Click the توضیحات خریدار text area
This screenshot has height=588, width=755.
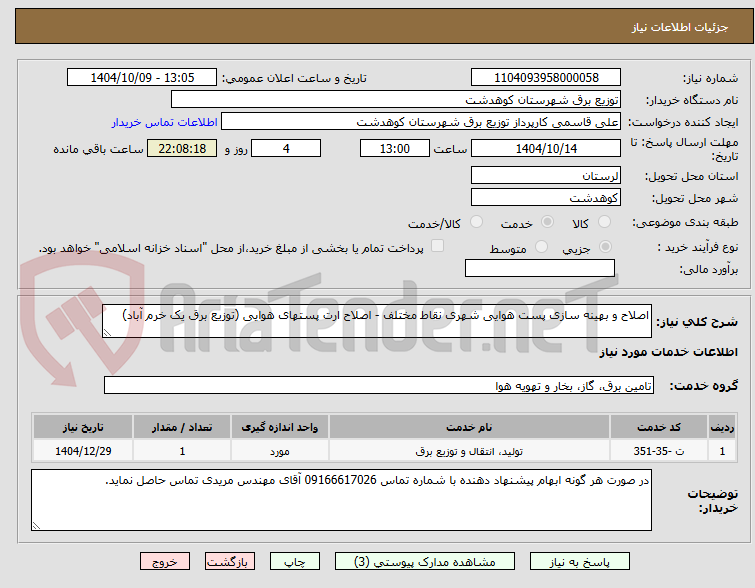tap(341, 500)
